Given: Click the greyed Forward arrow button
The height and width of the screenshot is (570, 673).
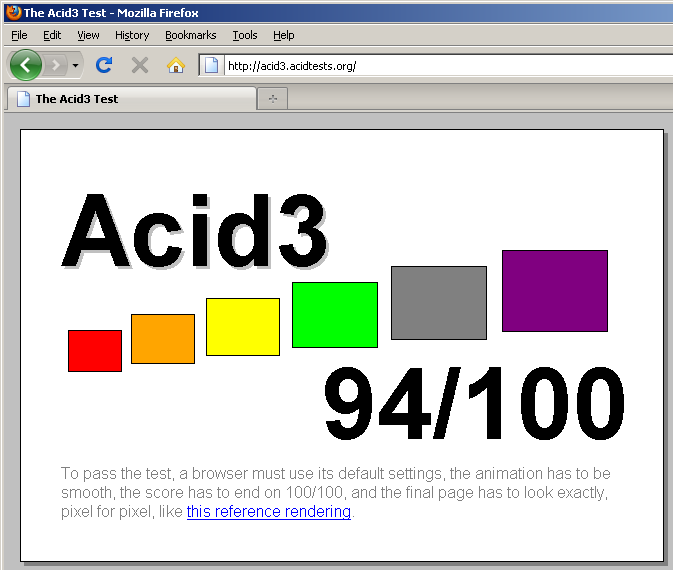Looking at the screenshot, I should point(56,65).
